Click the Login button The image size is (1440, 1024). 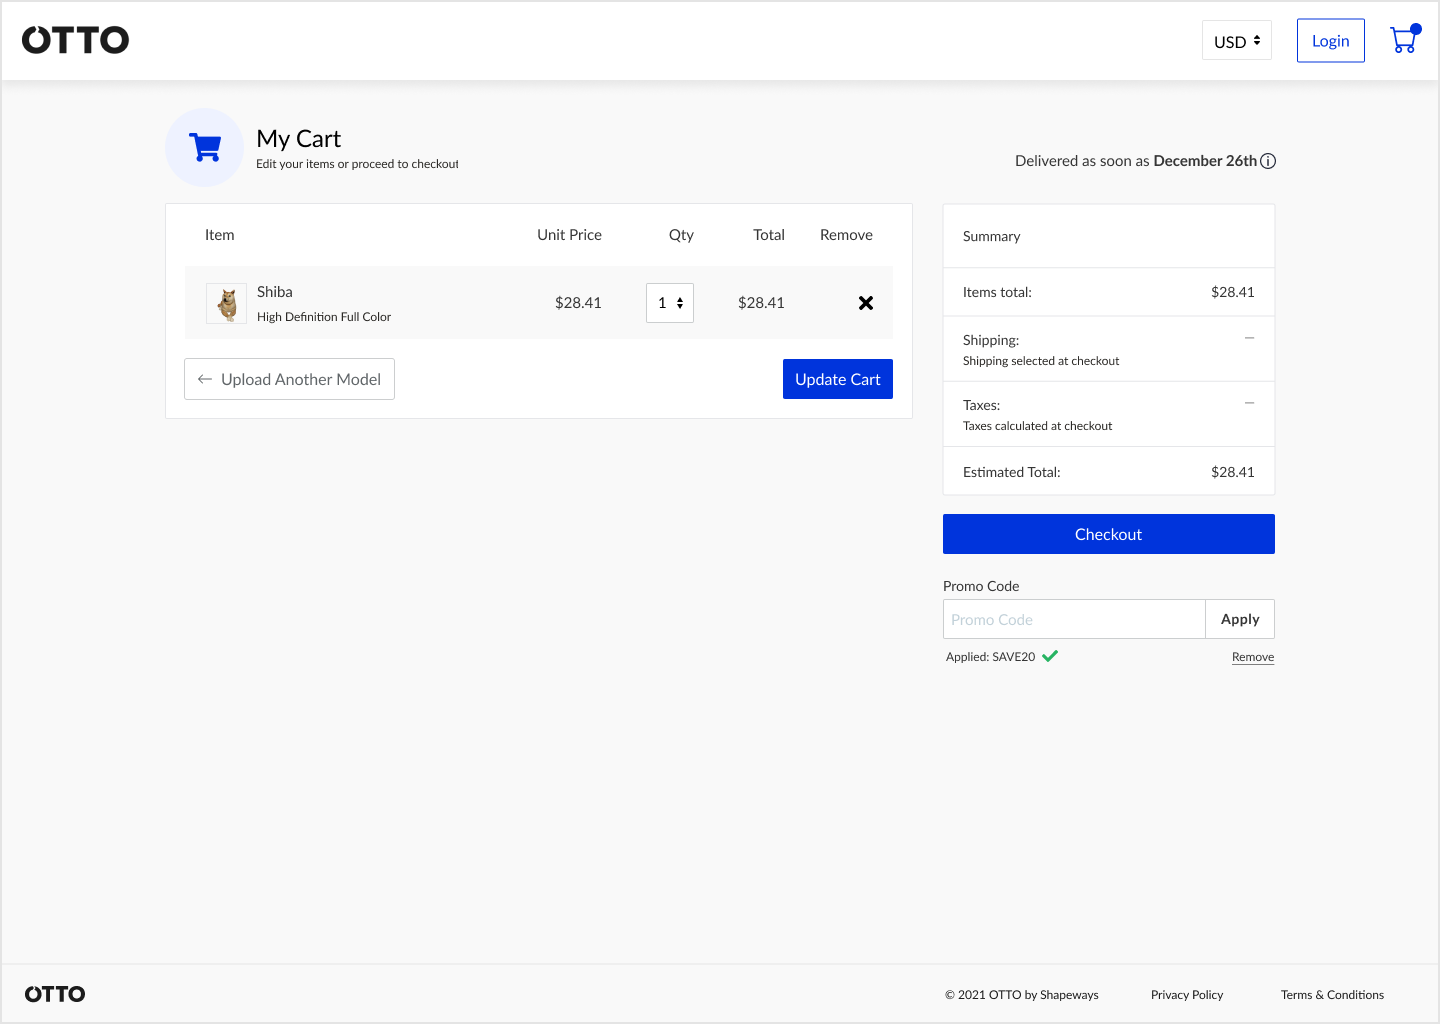1331,41
